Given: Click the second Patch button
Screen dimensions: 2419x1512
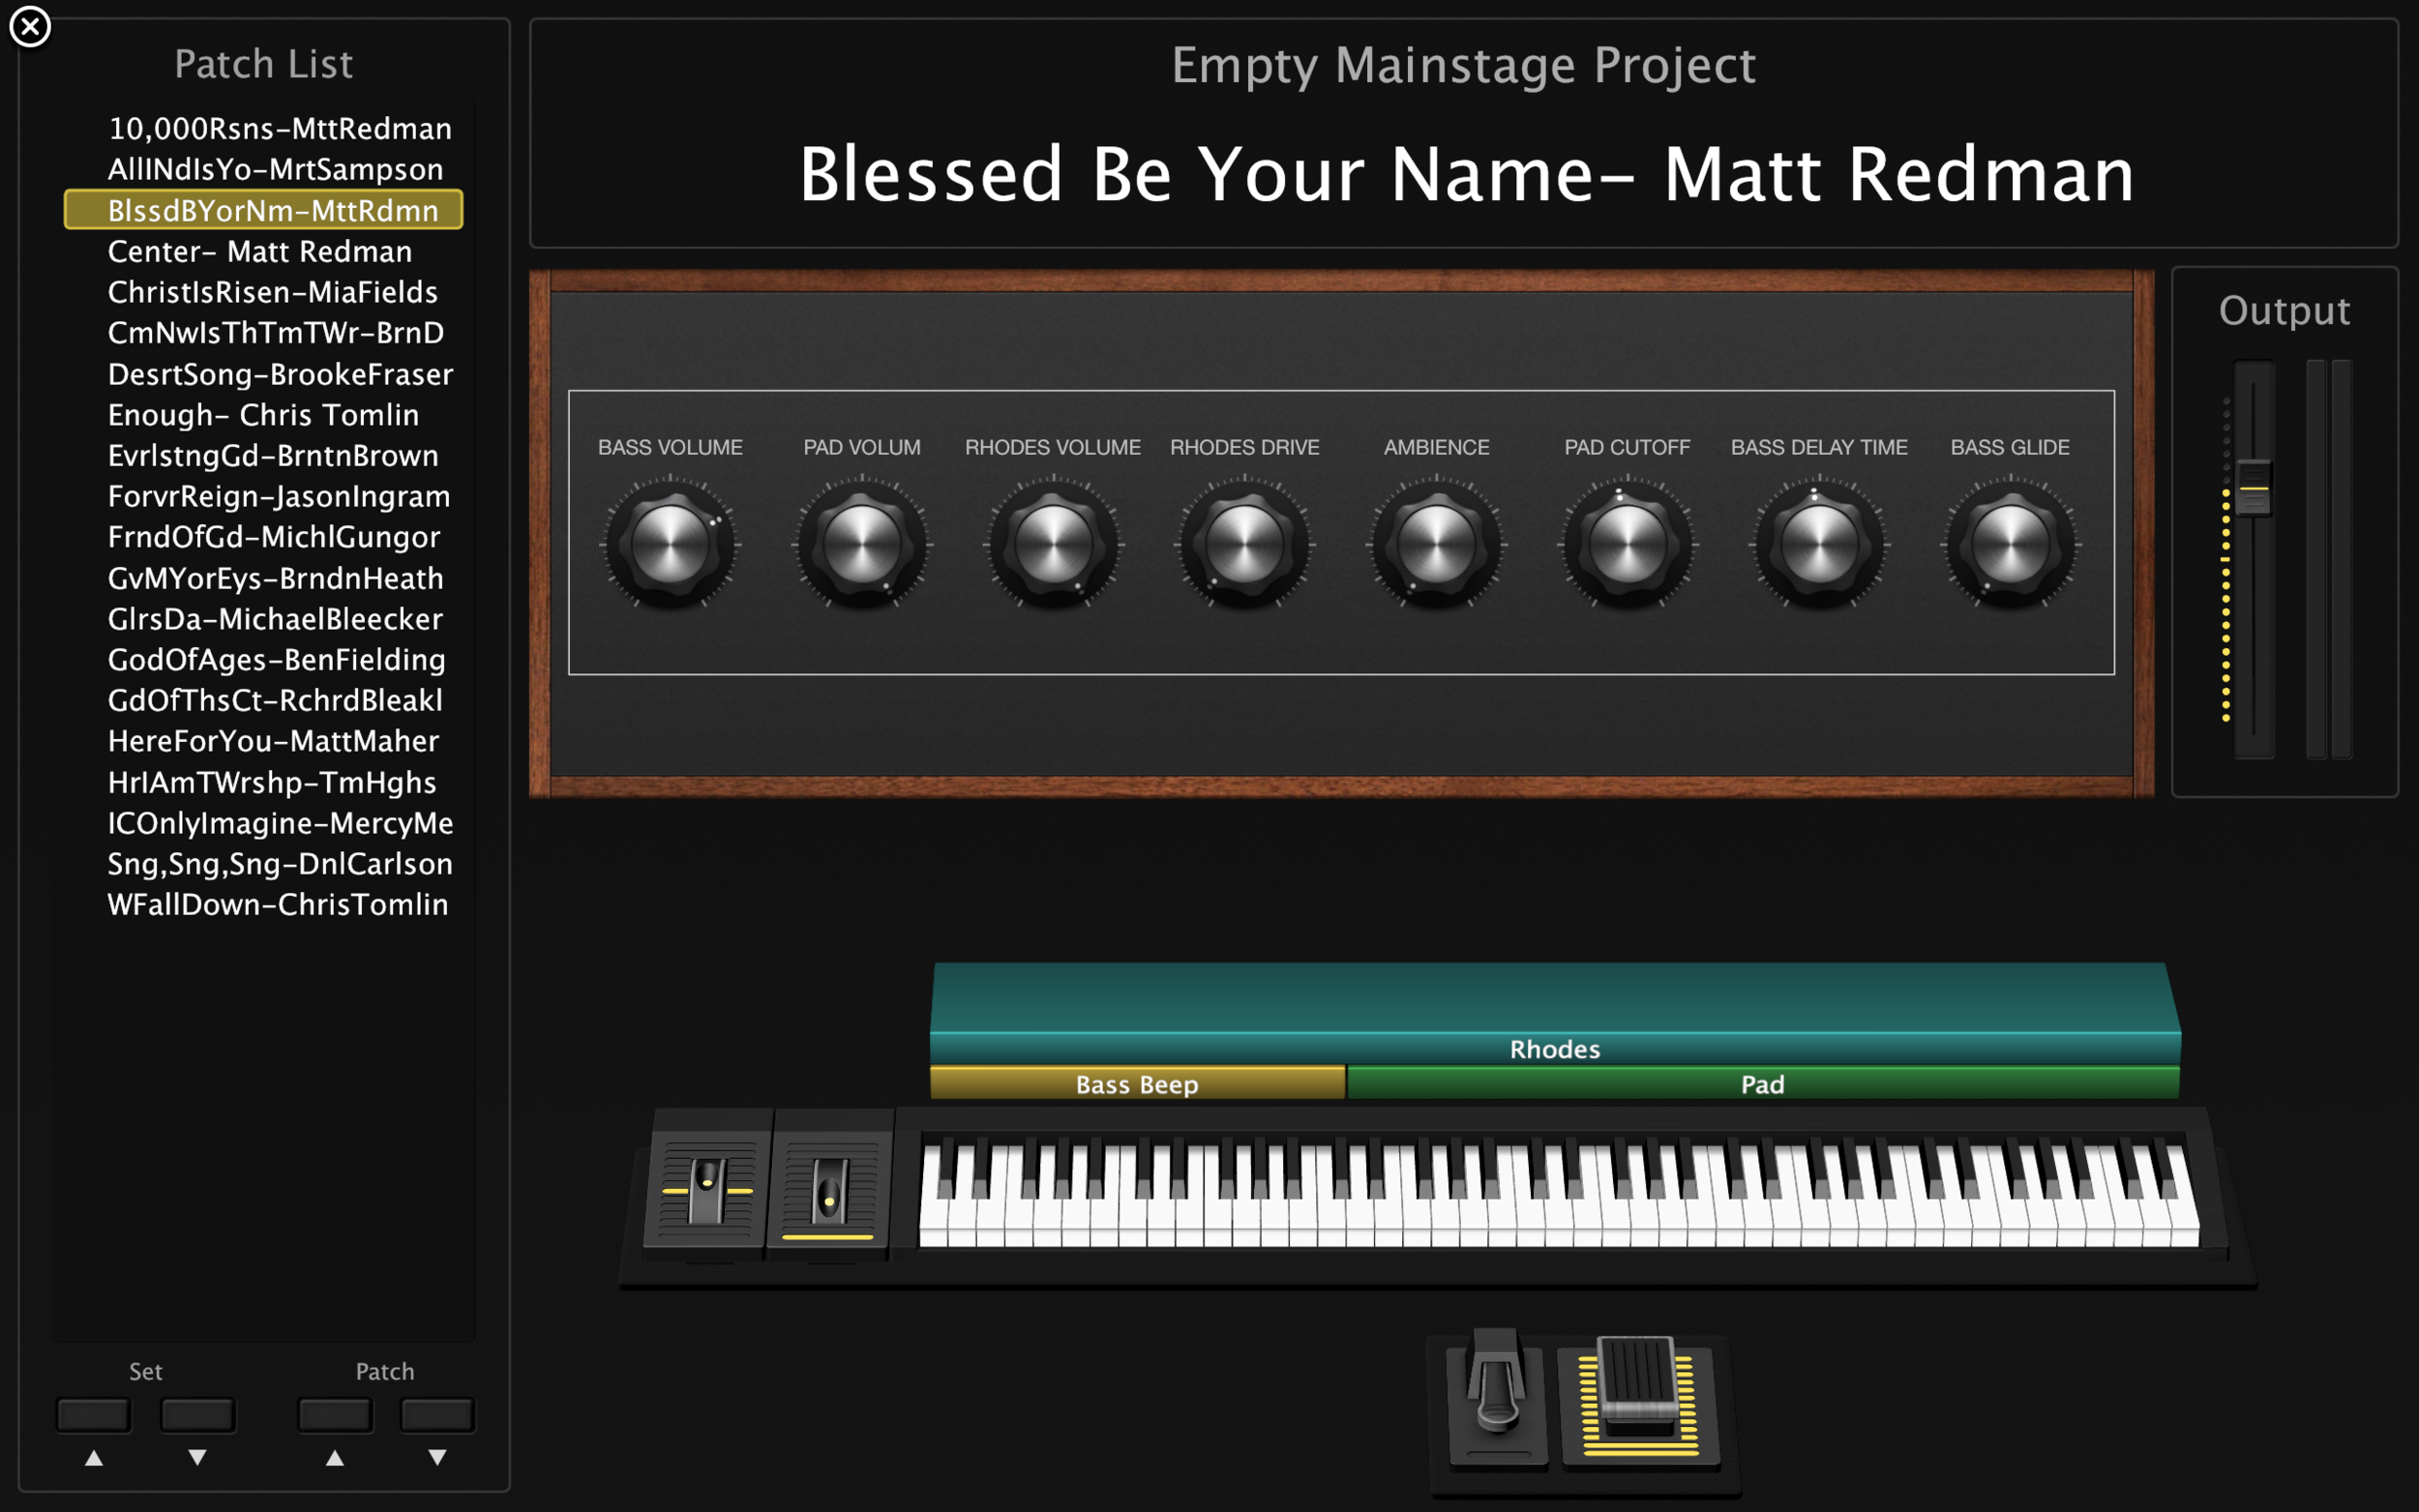Looking at the screenshot, I should pyautogui.click(x=437, y=1414).
